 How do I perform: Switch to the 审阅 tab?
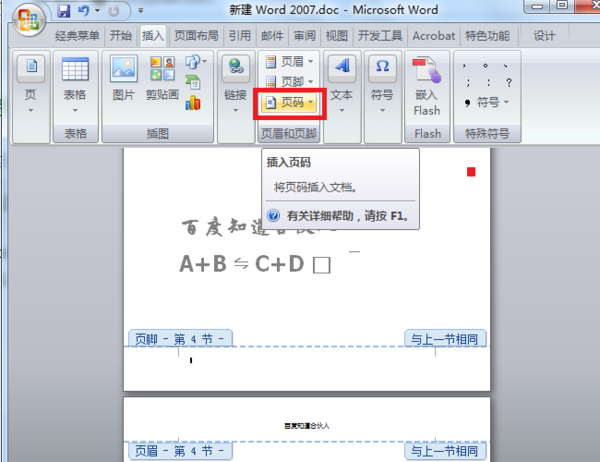pyautogui.click(x=305, y=36)
